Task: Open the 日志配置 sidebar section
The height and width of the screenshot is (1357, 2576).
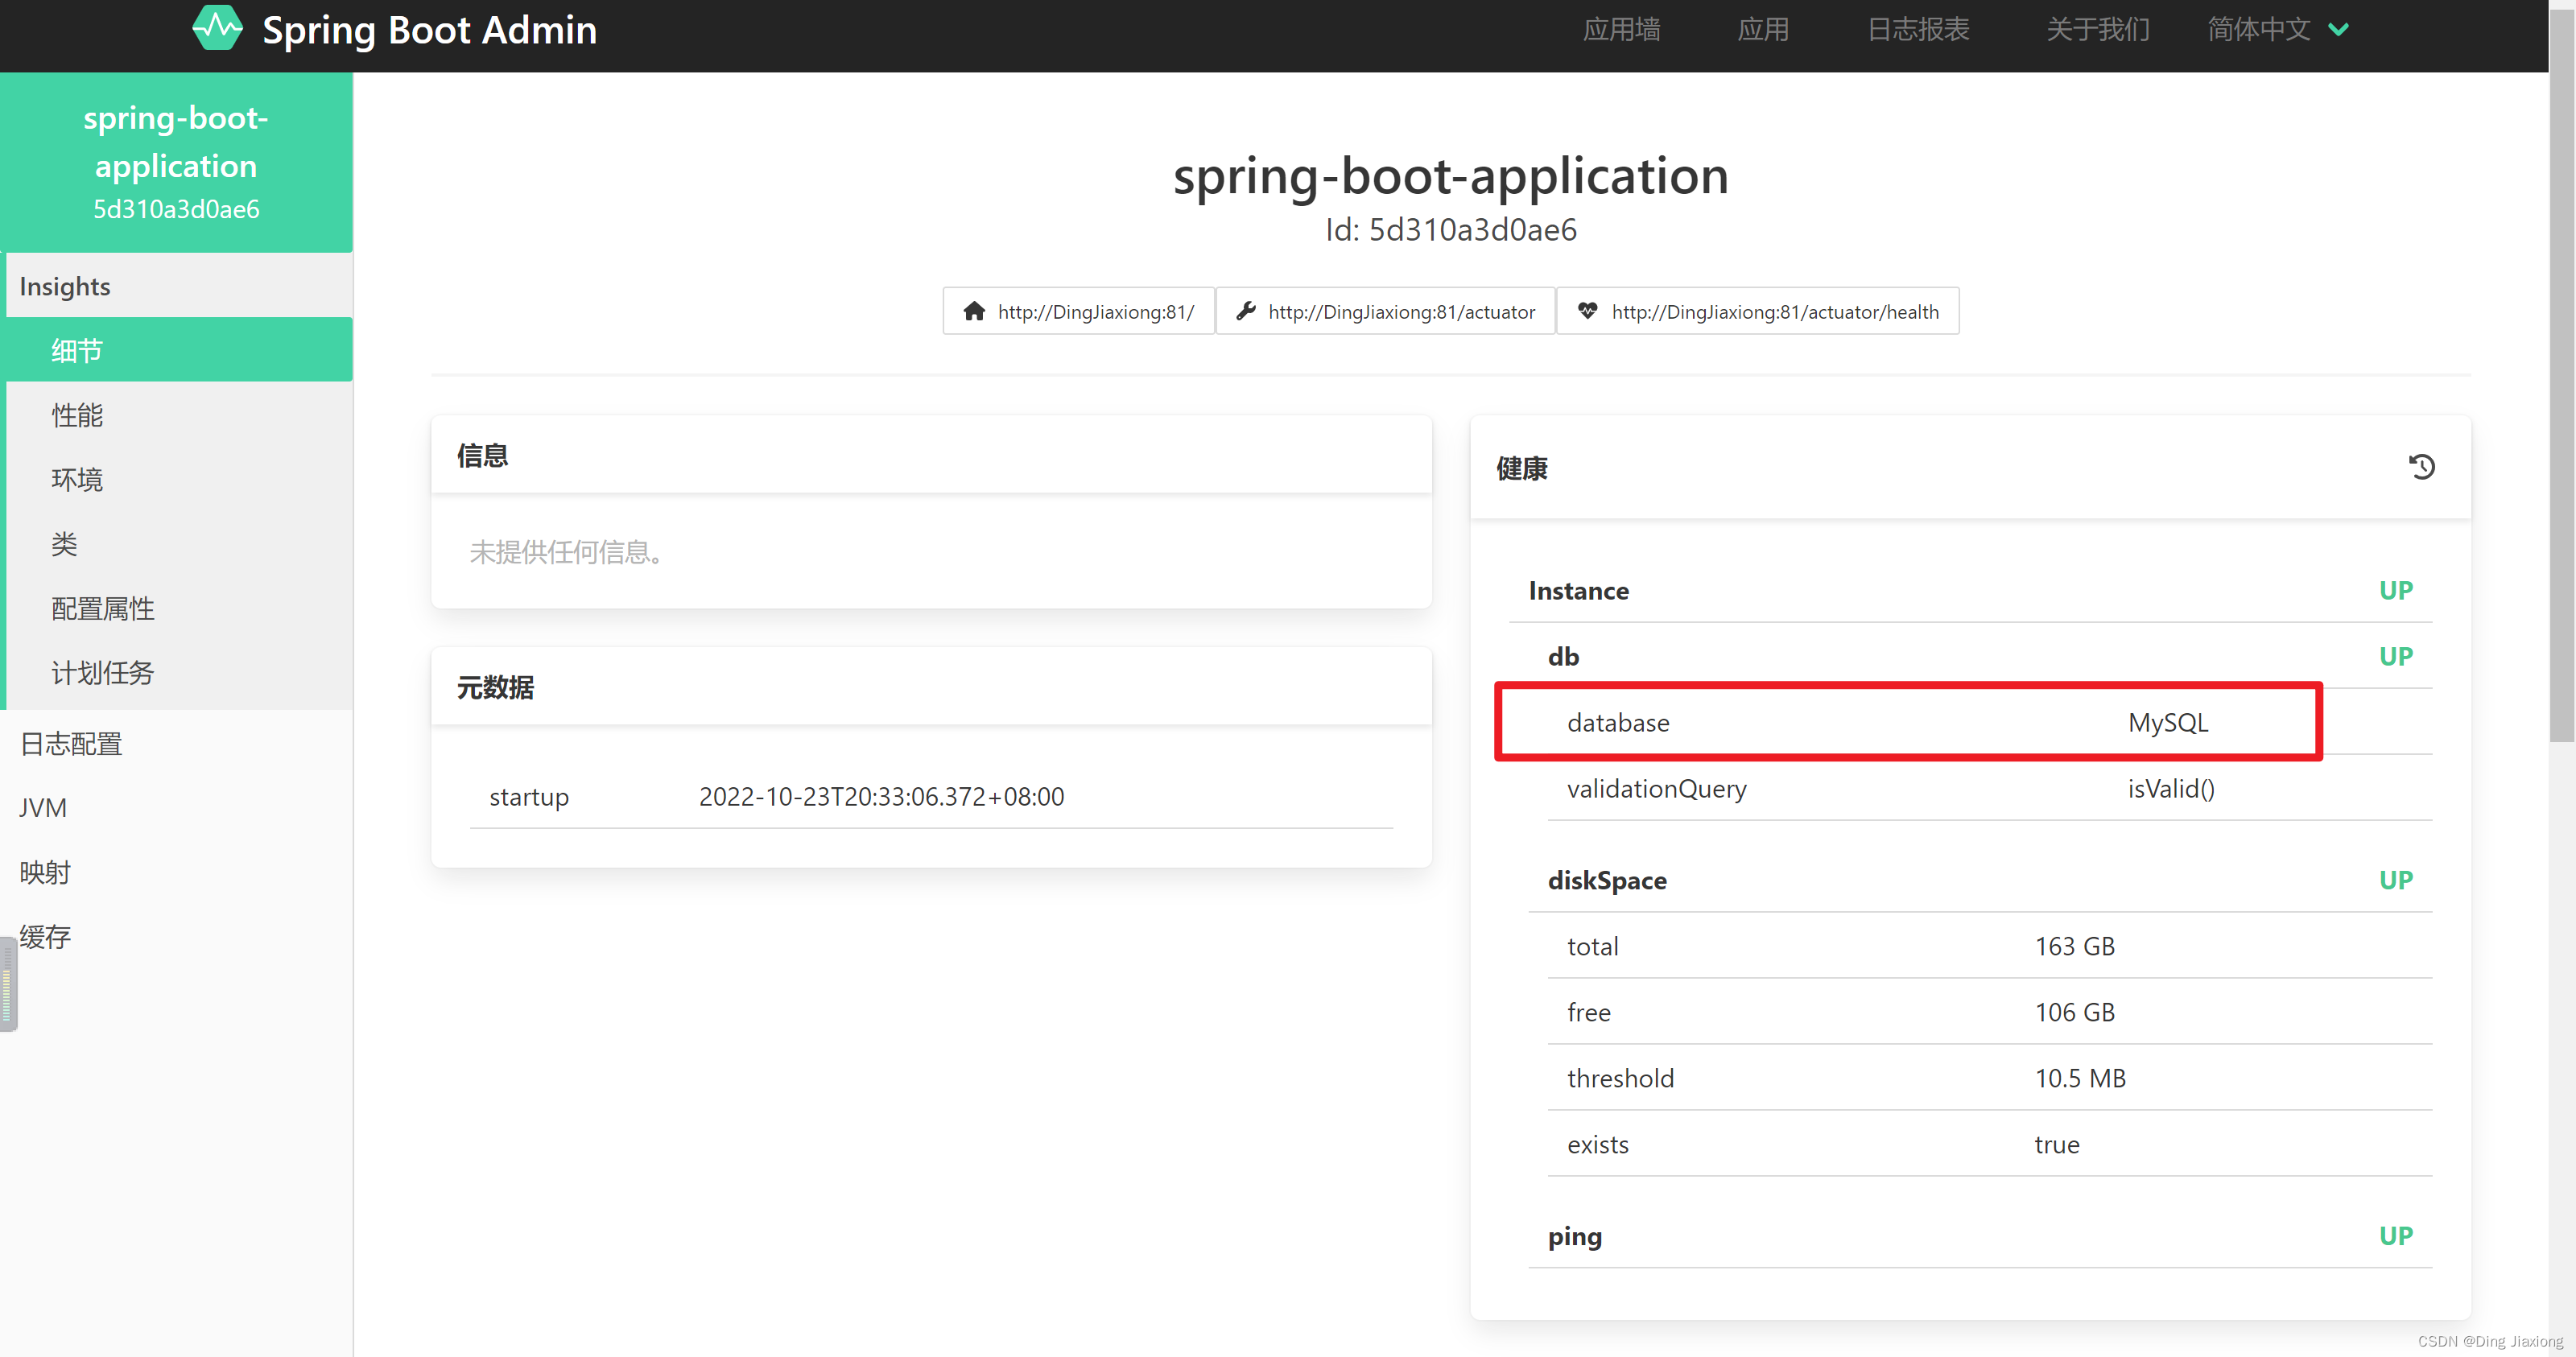Action: click(176, 743)
